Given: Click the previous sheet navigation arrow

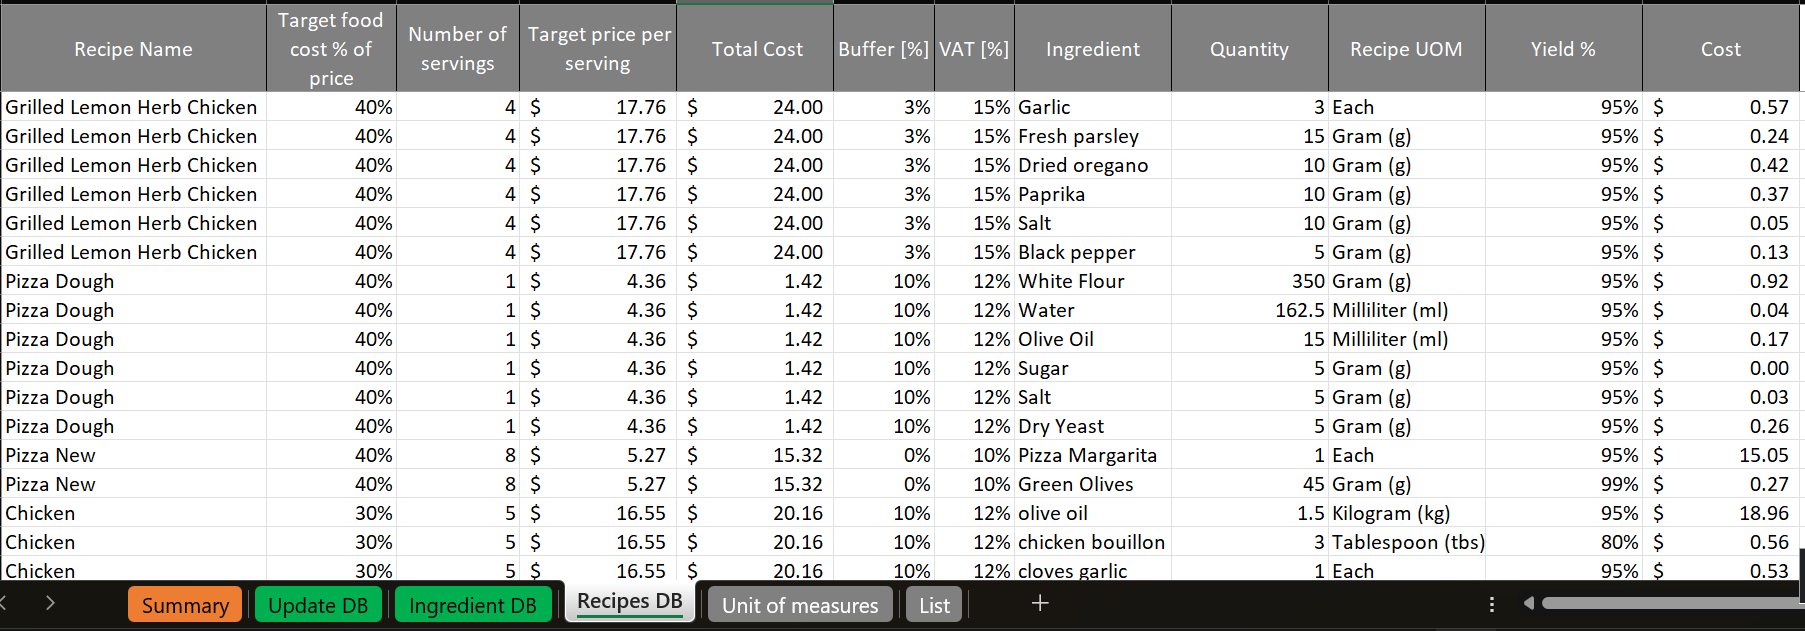Looking at the screenshot, I should pyautogui.click(x=4, y=603).
